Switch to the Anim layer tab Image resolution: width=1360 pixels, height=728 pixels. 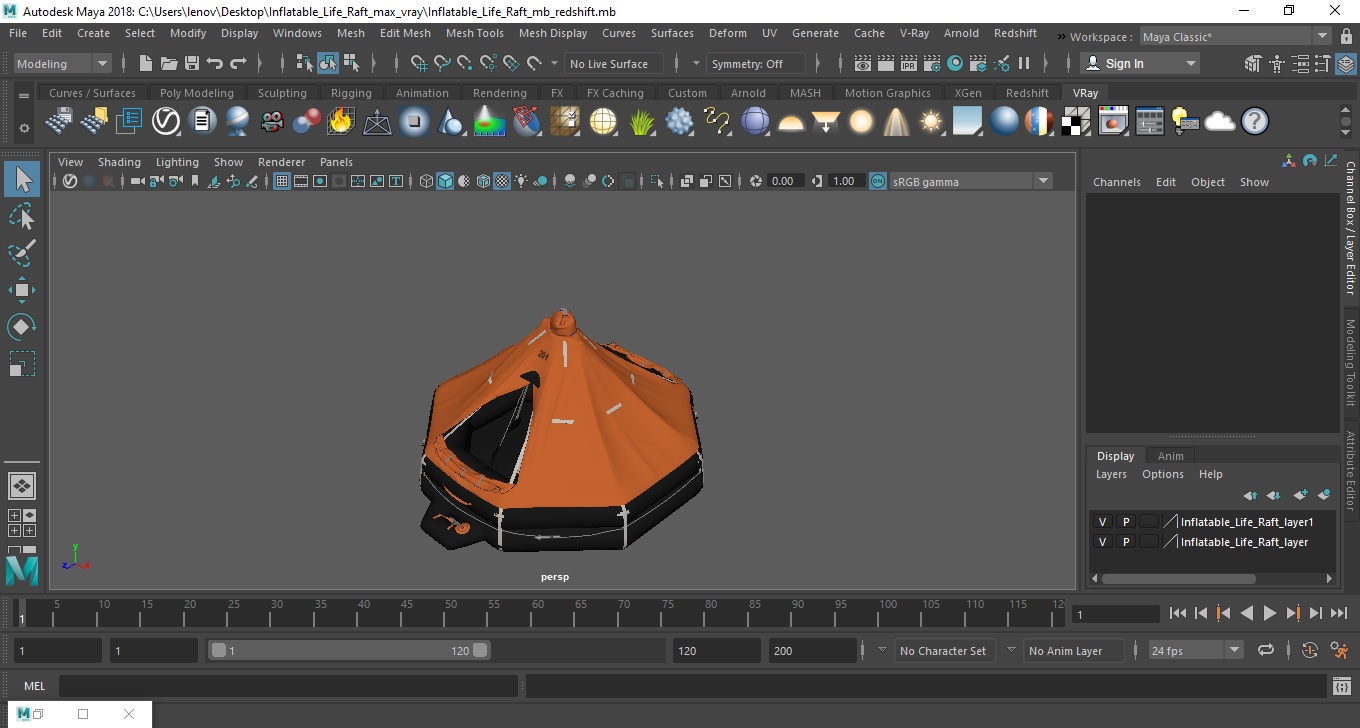pos(1170,456)
